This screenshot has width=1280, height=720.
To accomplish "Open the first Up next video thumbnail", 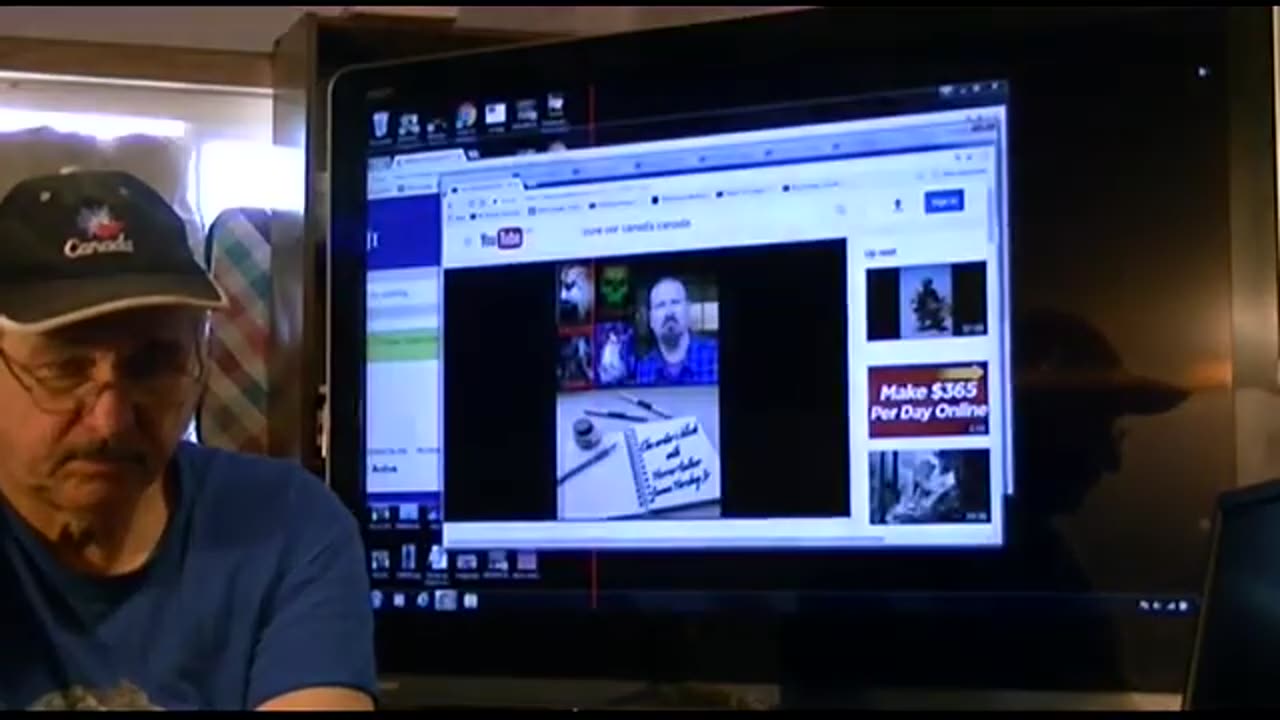I will click(926, 301).
